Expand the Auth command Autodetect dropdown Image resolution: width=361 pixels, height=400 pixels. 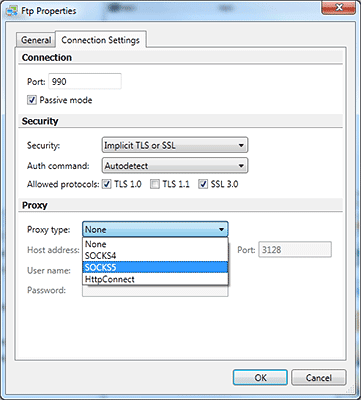pyautogui.click(x=175, y=166)
